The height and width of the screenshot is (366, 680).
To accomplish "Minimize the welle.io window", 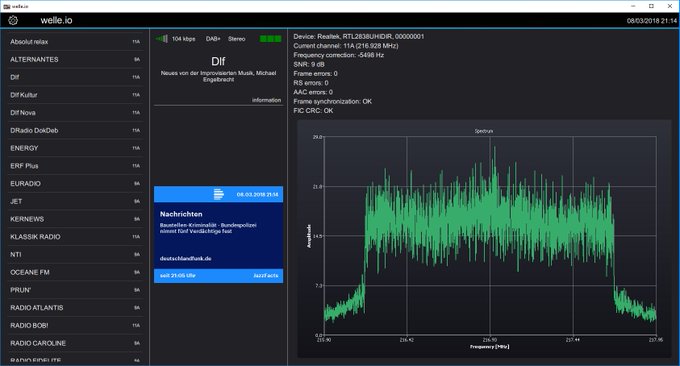I will pos(633,6).
